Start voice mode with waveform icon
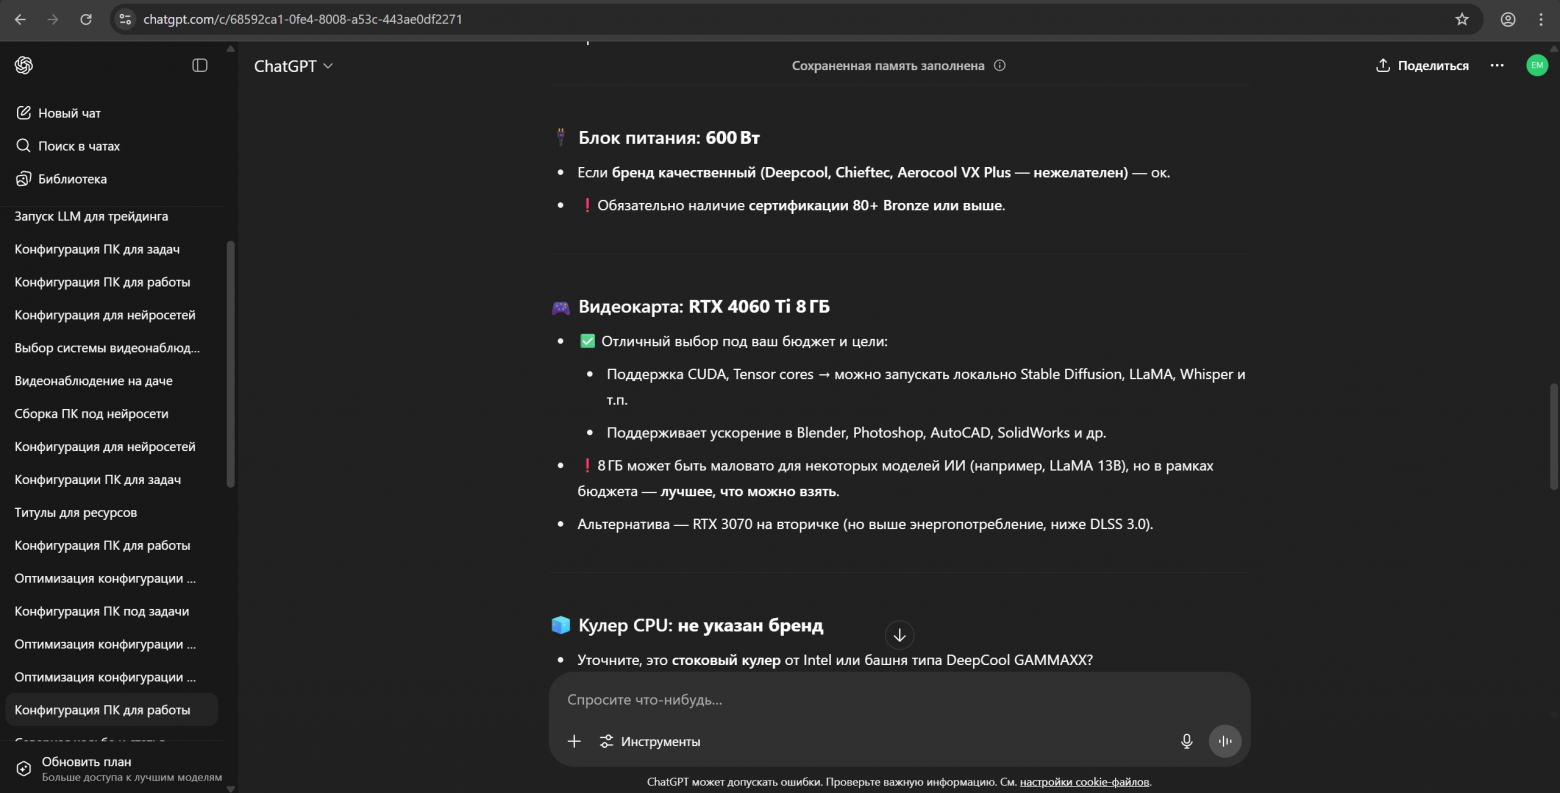Image resolution: width=1560 pixels, height=793 pixels. [1225, 741]
